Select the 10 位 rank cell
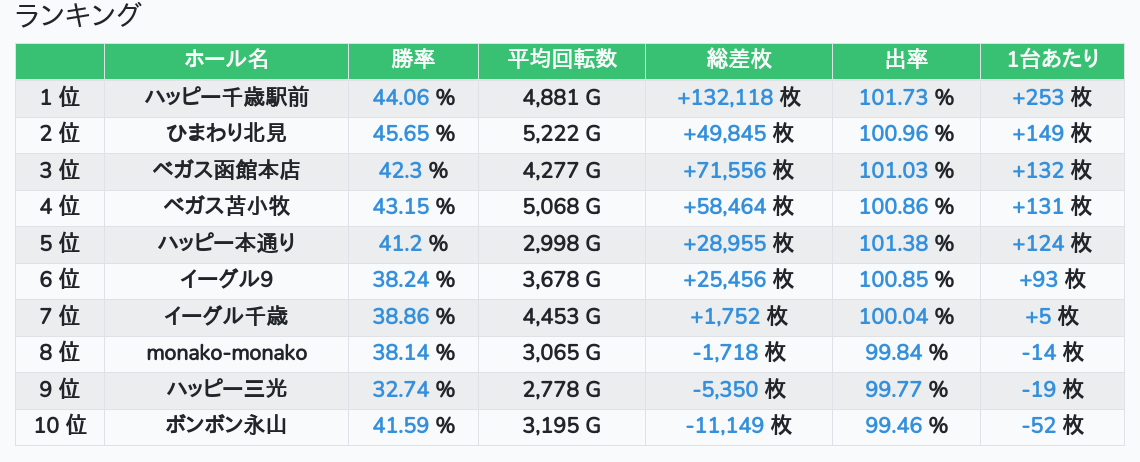Screen dimensions: 1140x462 pos(60,426)
